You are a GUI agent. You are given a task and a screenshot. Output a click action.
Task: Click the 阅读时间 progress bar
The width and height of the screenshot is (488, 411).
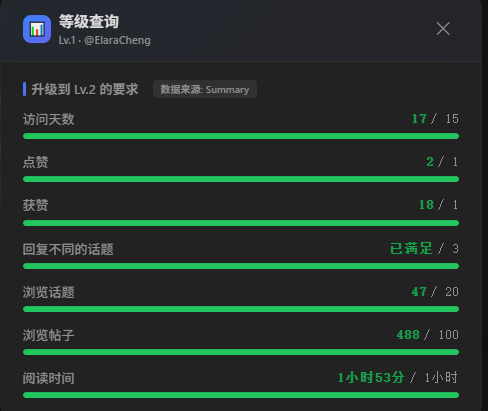[x=241, y=395]
